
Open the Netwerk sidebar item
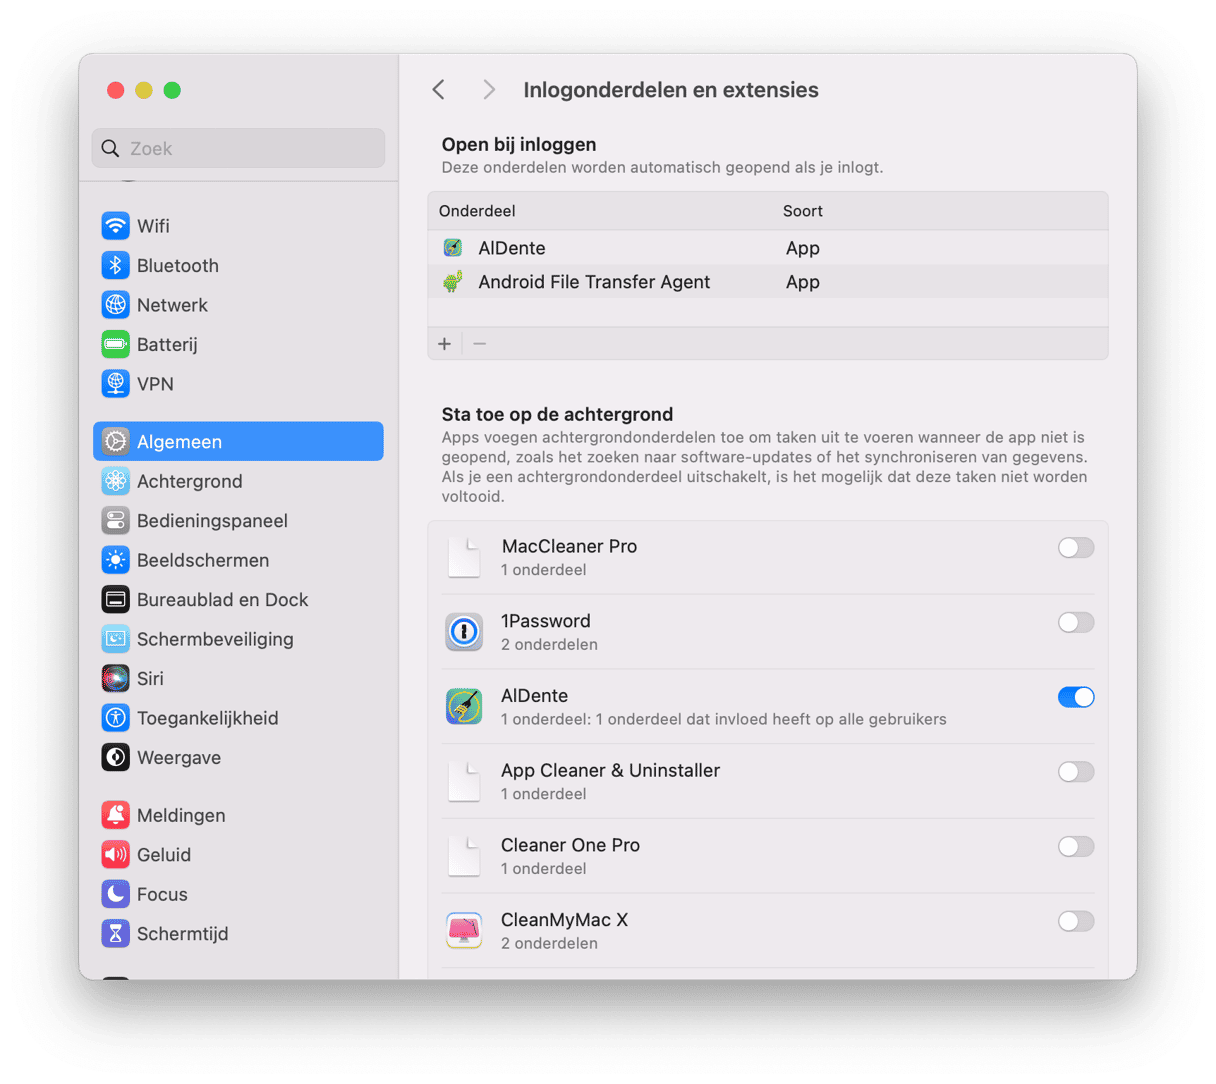238,305
